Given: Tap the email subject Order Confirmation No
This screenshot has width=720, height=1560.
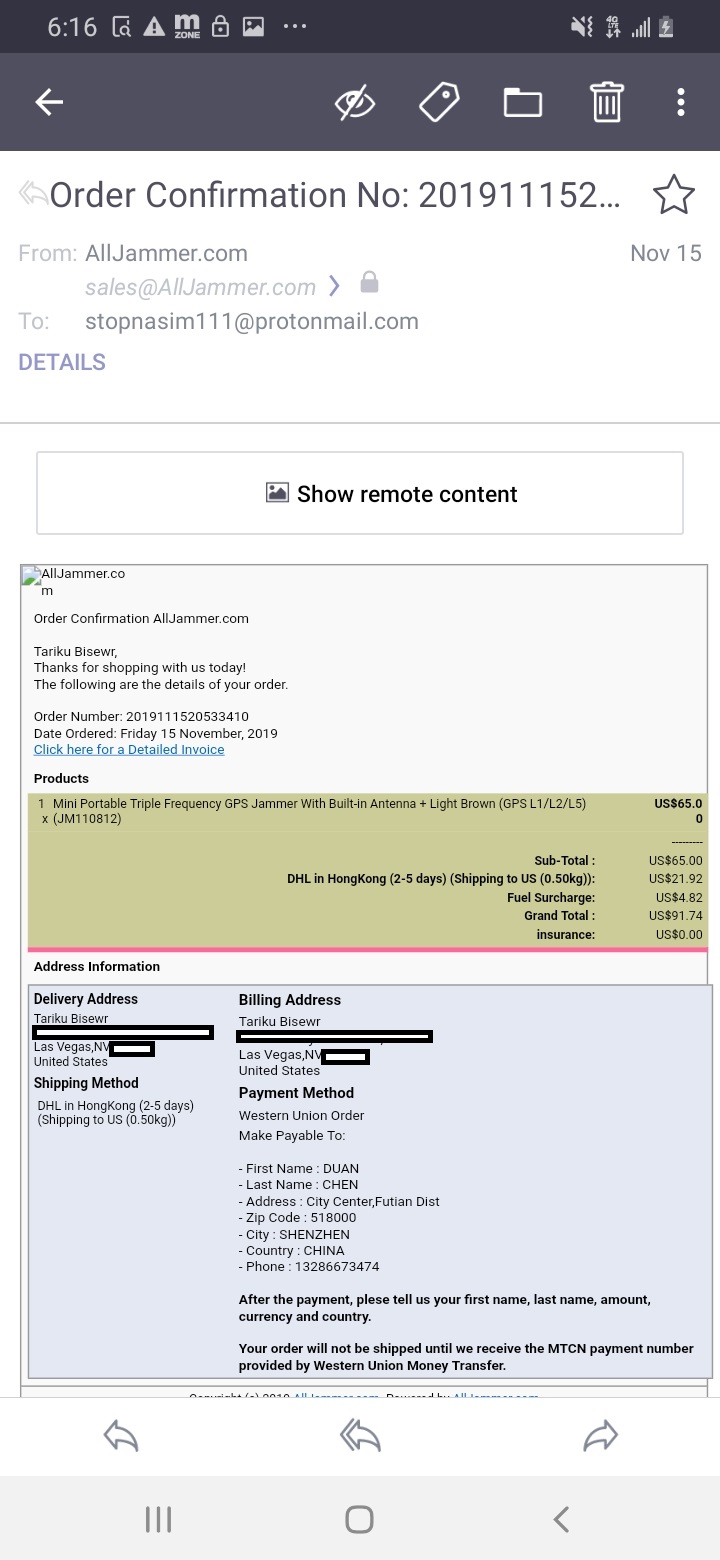Looking at the screenshot, I should pyautogui.click(x=334, y=195).
